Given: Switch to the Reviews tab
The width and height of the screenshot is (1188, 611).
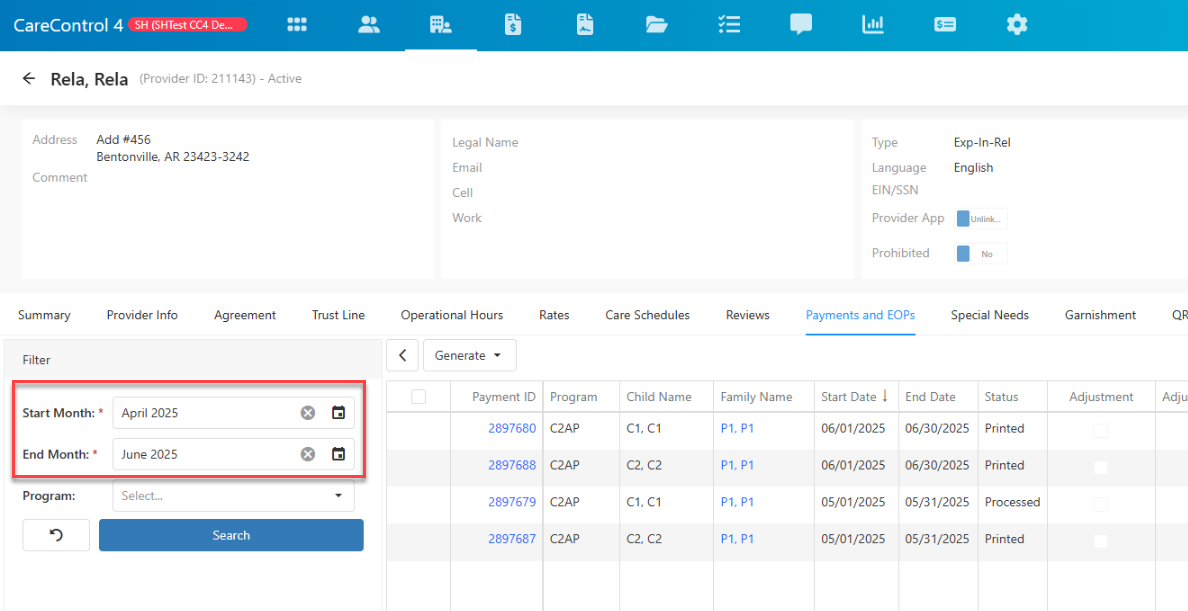Looking at the screenshot, I should pos(748,315).
